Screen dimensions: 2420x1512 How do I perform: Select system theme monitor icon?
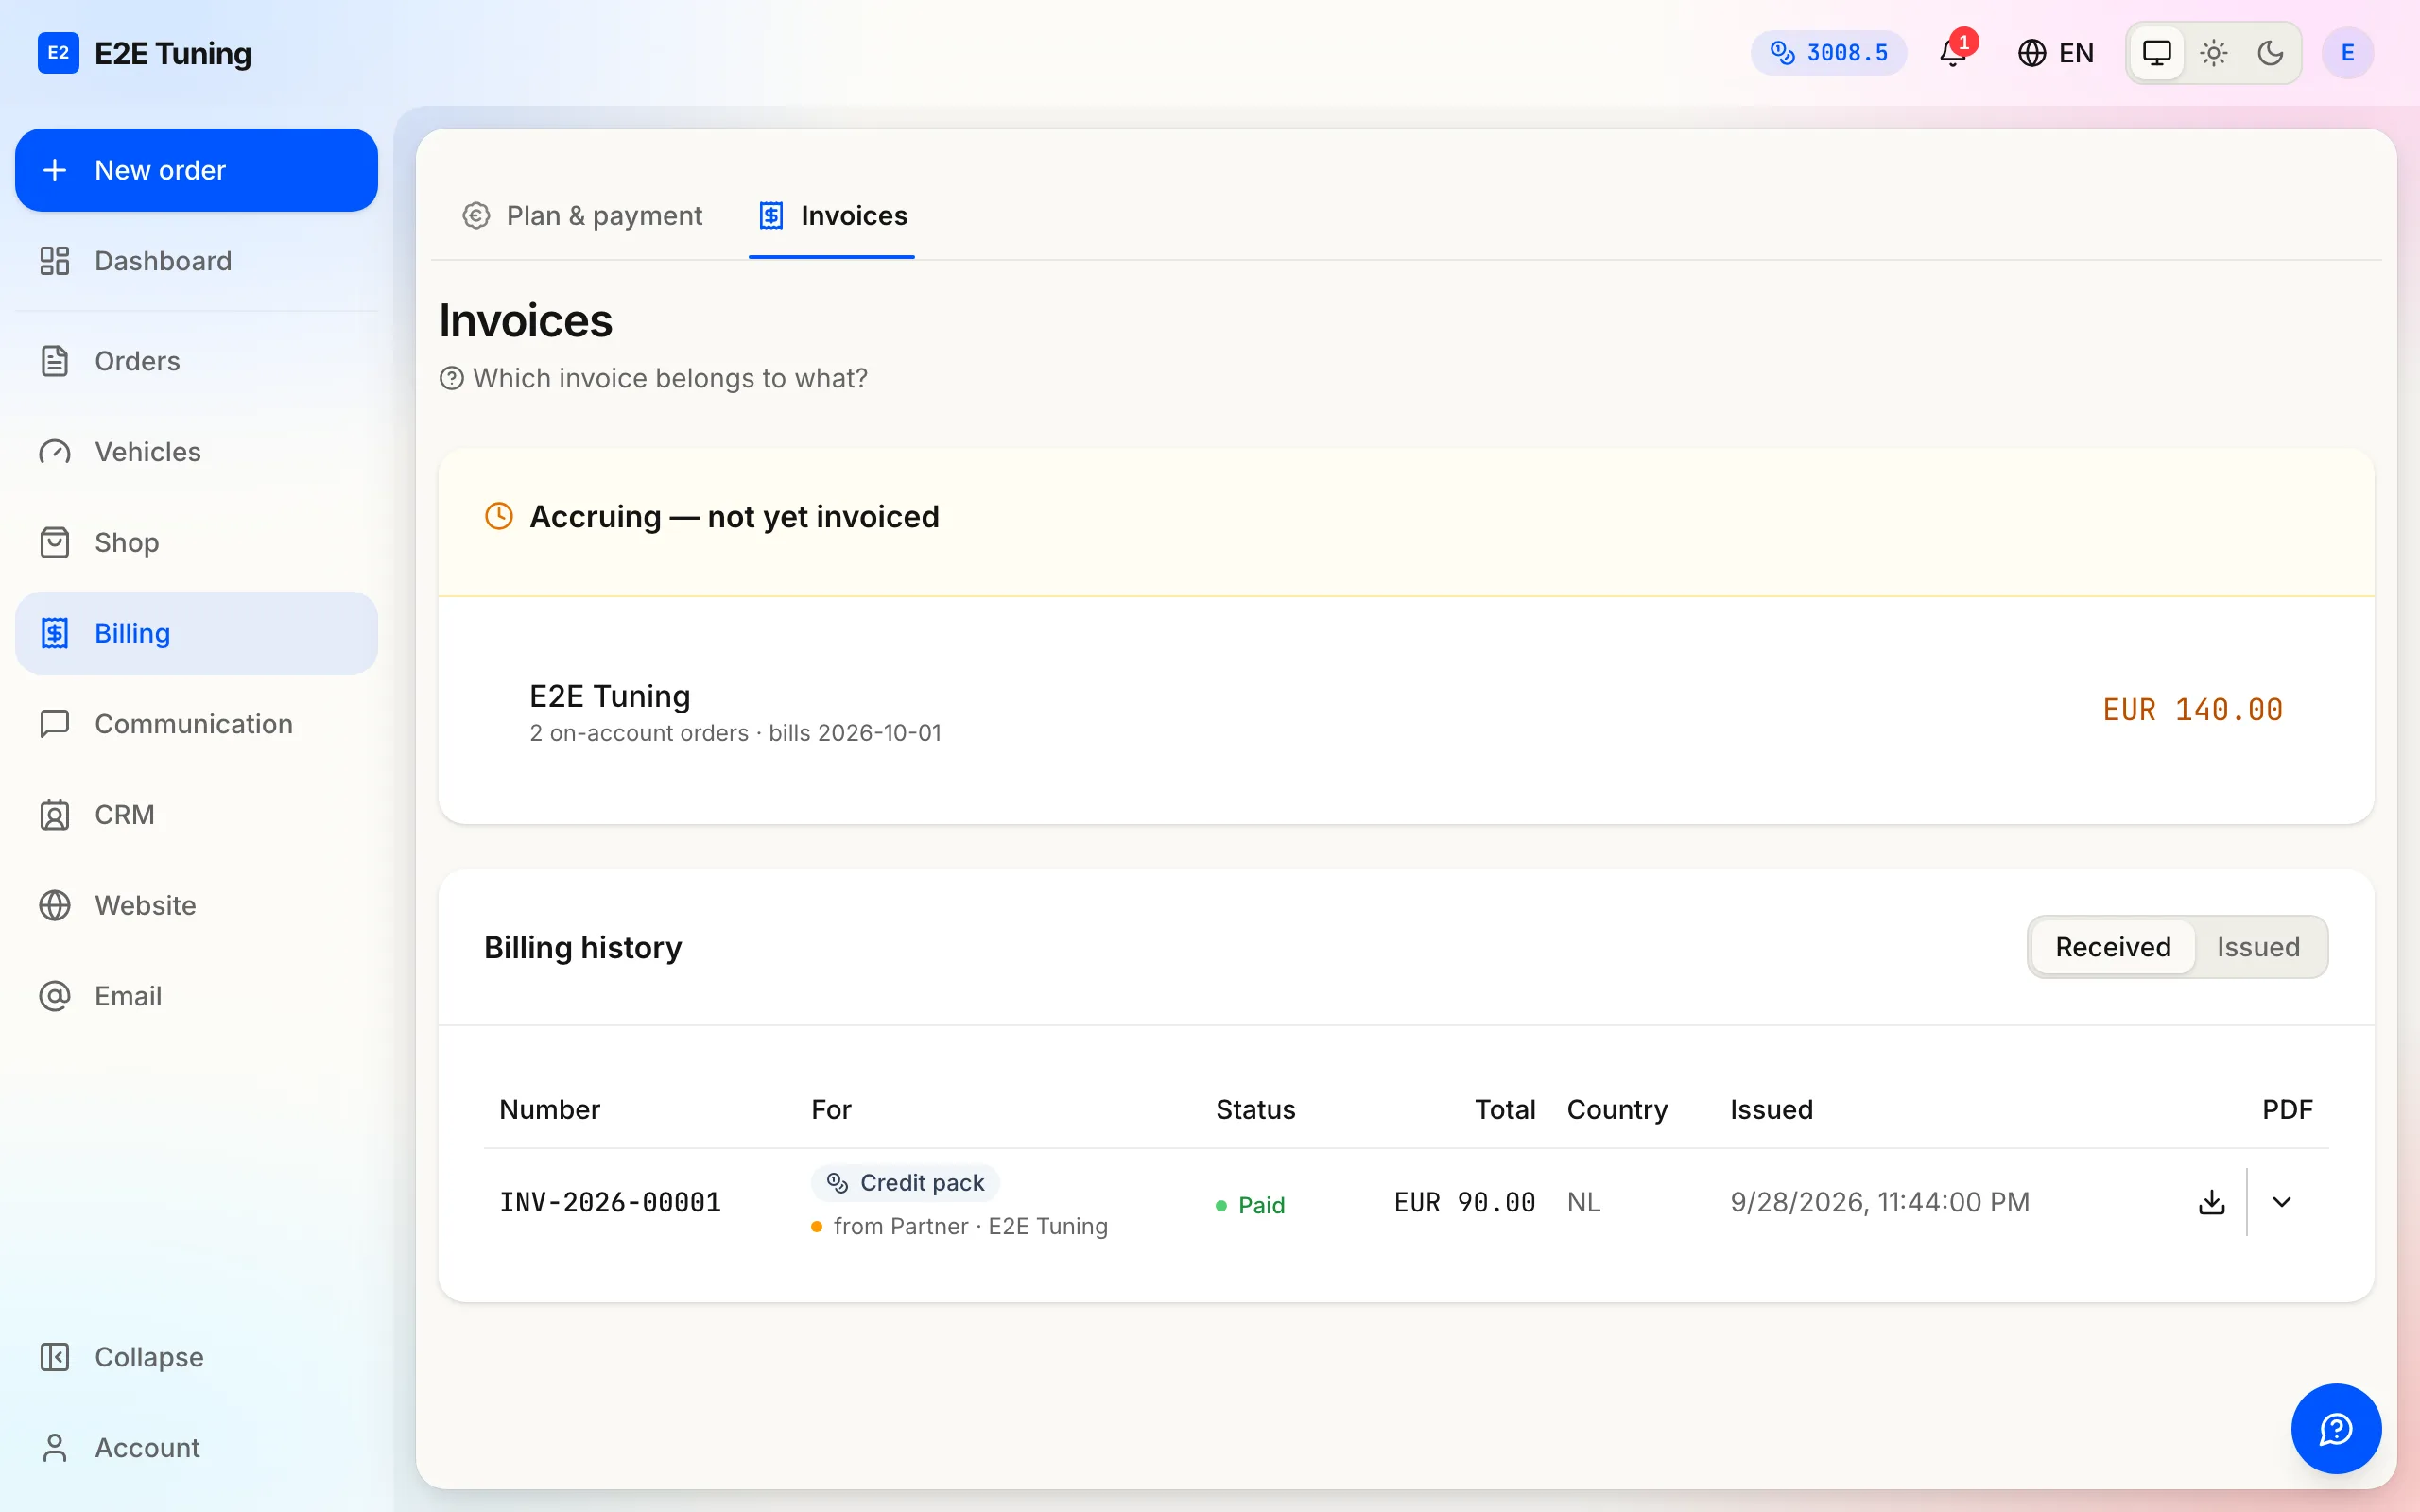click(x=2157, y=53)
